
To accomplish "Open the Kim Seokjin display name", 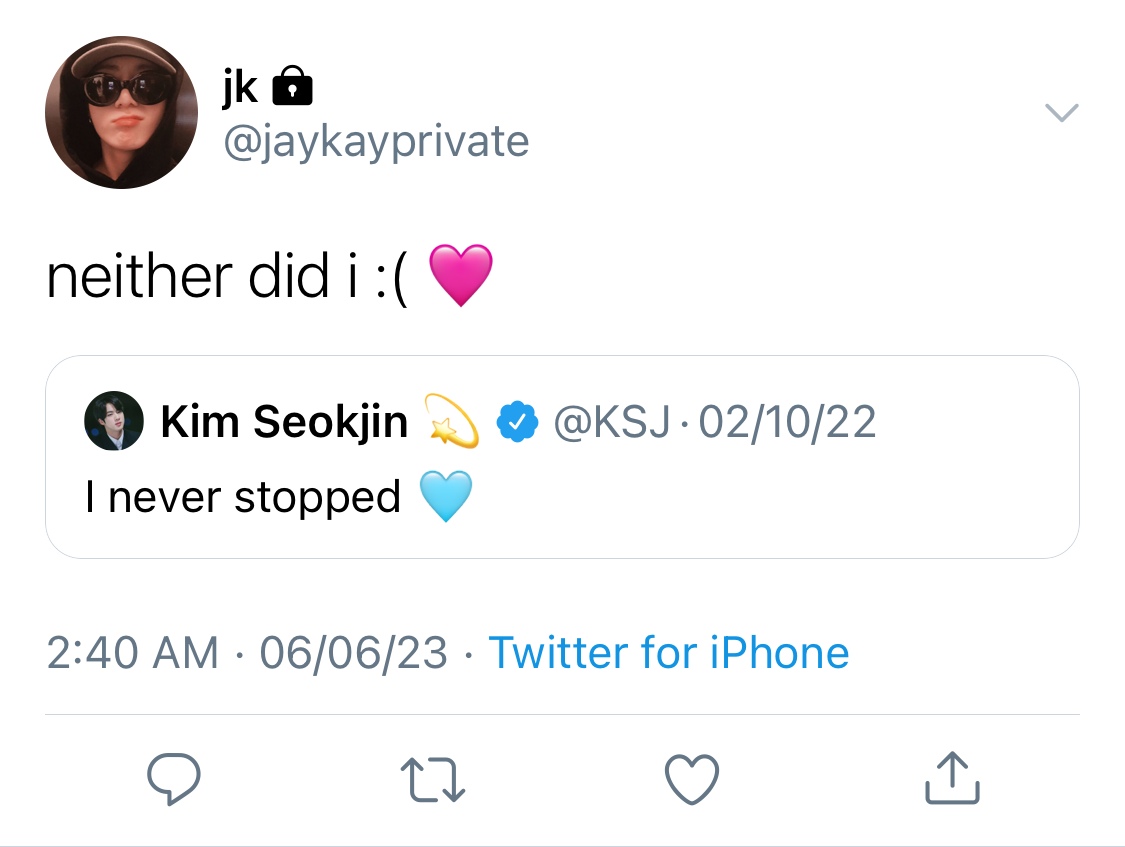I will 284,421.
